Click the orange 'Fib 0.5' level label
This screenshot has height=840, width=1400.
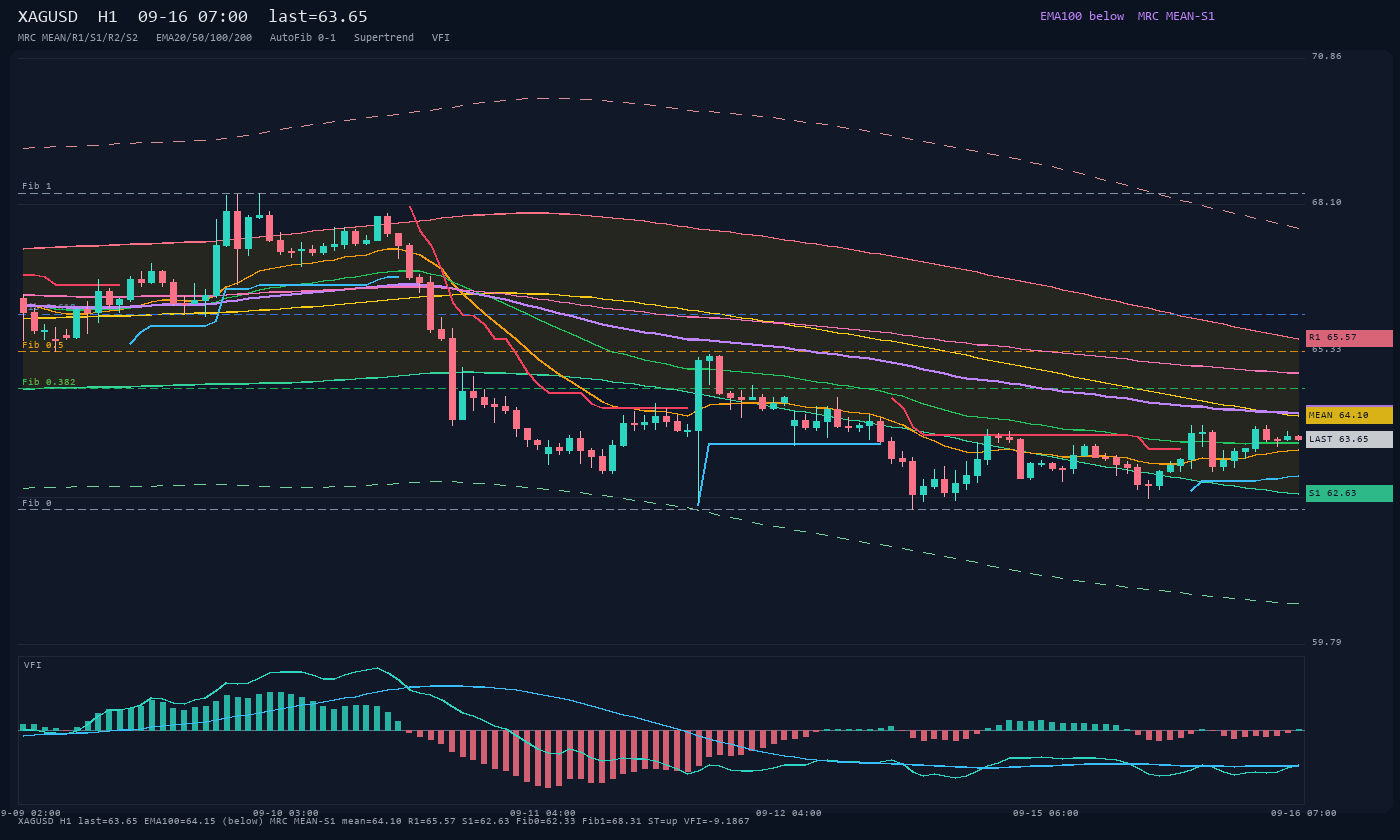click(43, 345)
